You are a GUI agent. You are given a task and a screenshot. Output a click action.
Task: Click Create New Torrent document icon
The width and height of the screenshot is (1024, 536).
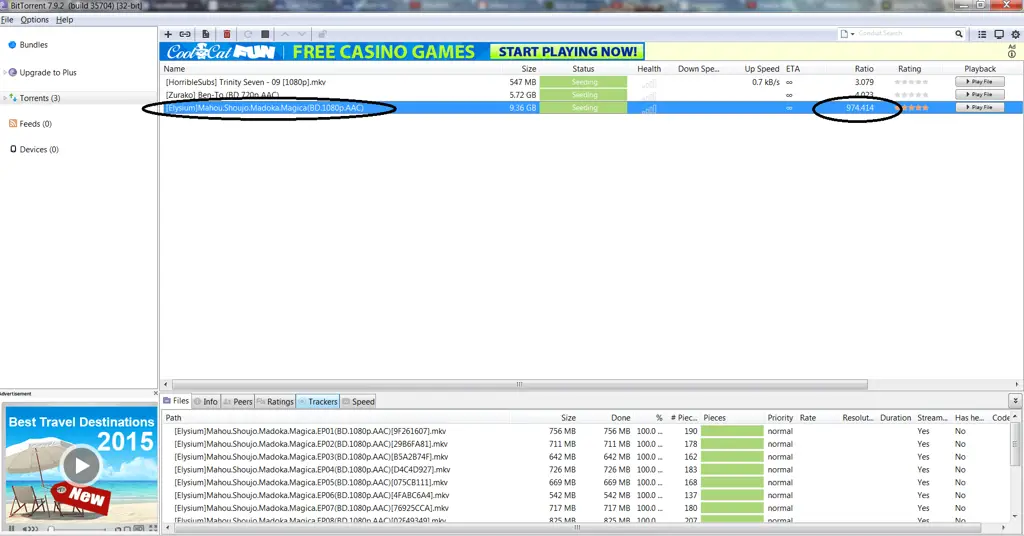206,34
